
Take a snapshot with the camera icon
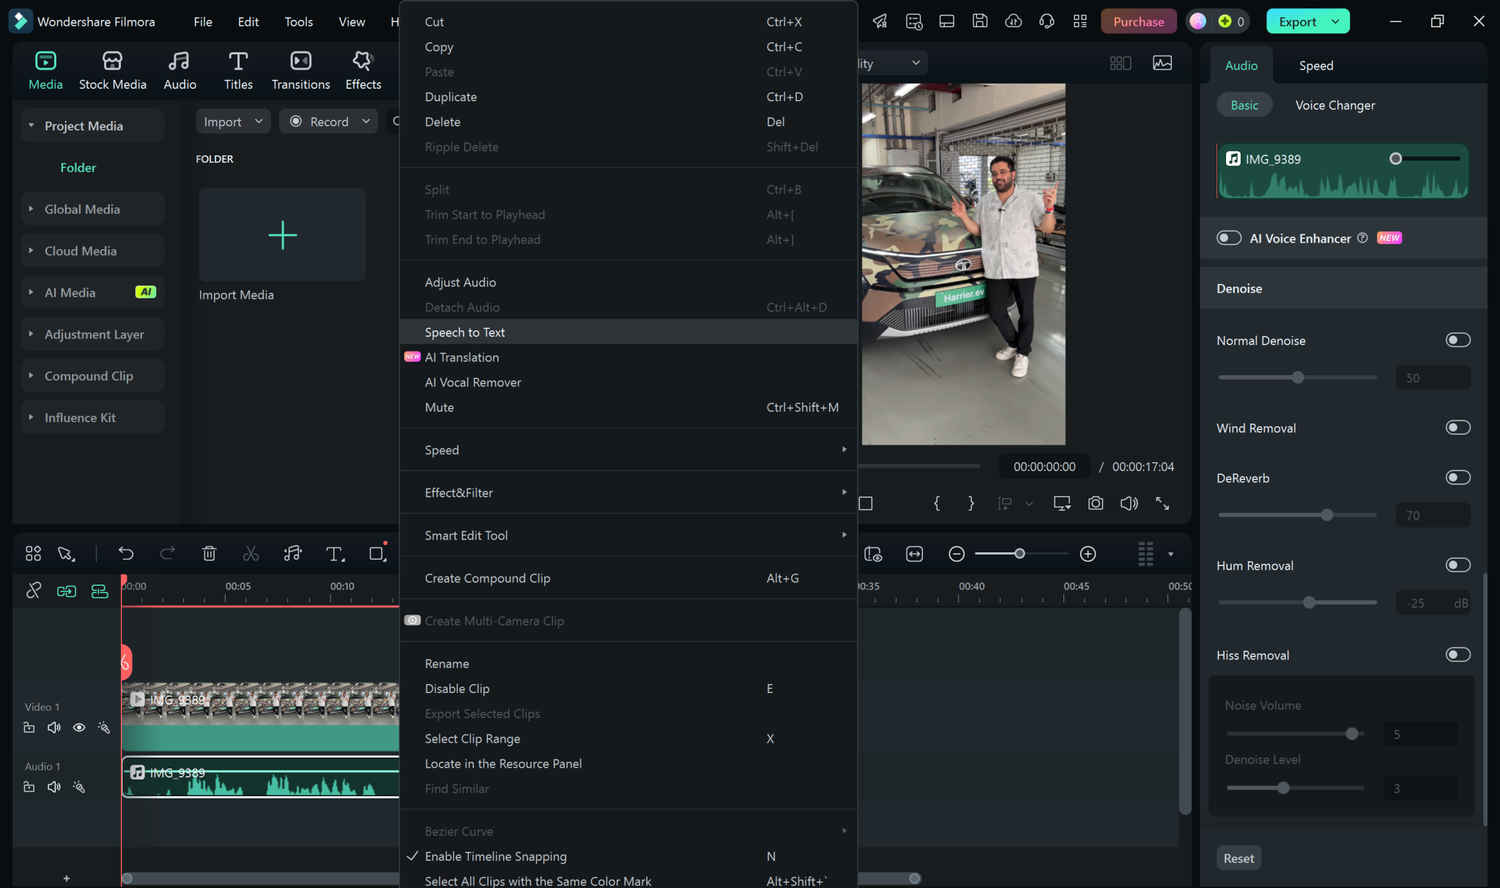click(1095, 503)
